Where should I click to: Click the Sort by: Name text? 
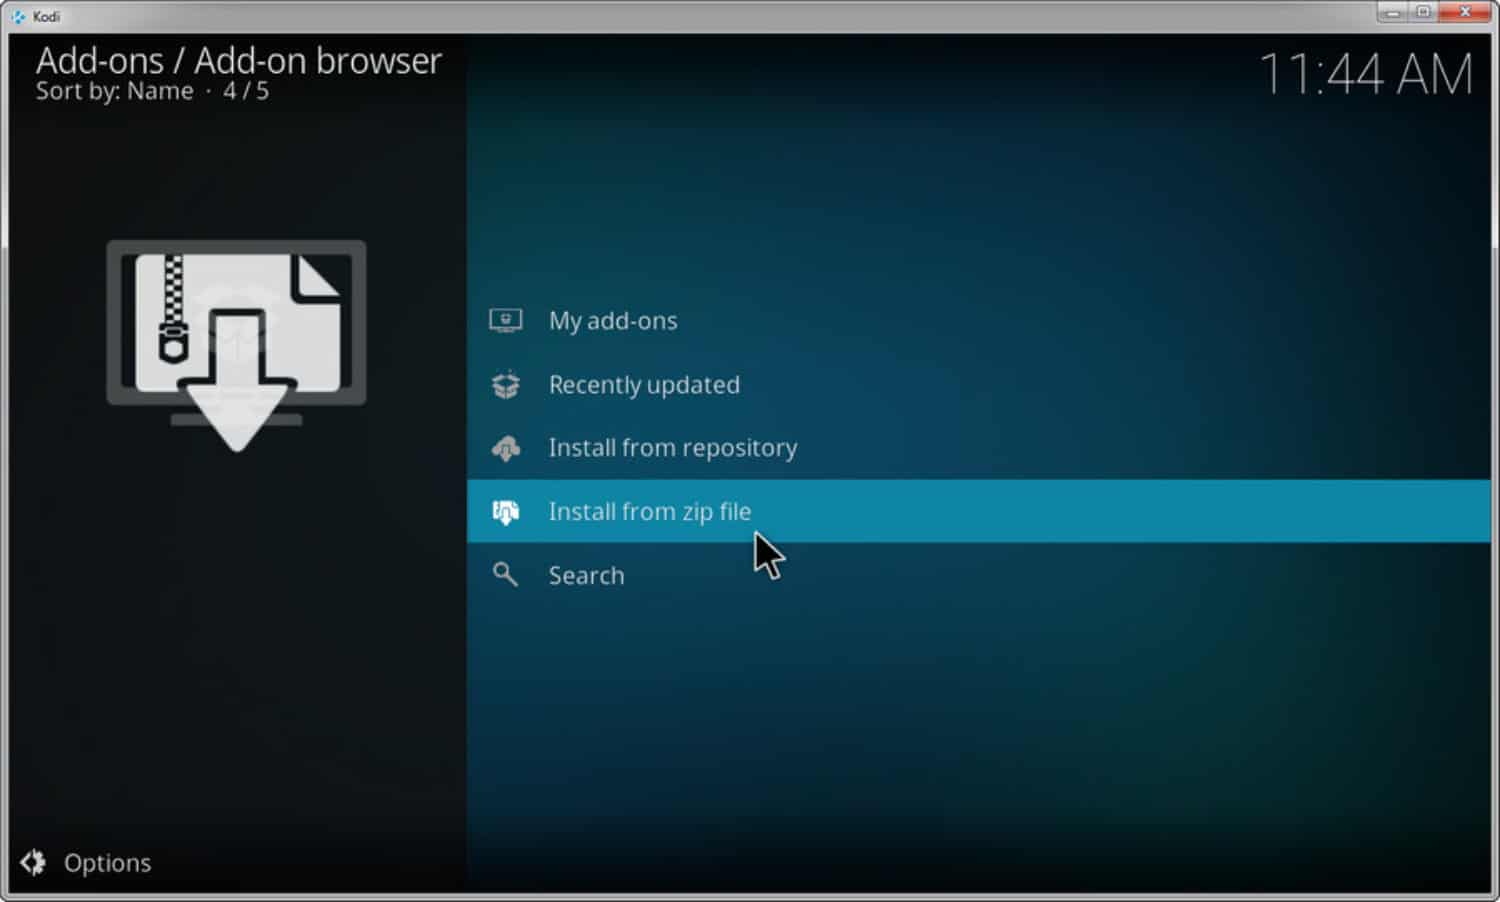point(115,91)
